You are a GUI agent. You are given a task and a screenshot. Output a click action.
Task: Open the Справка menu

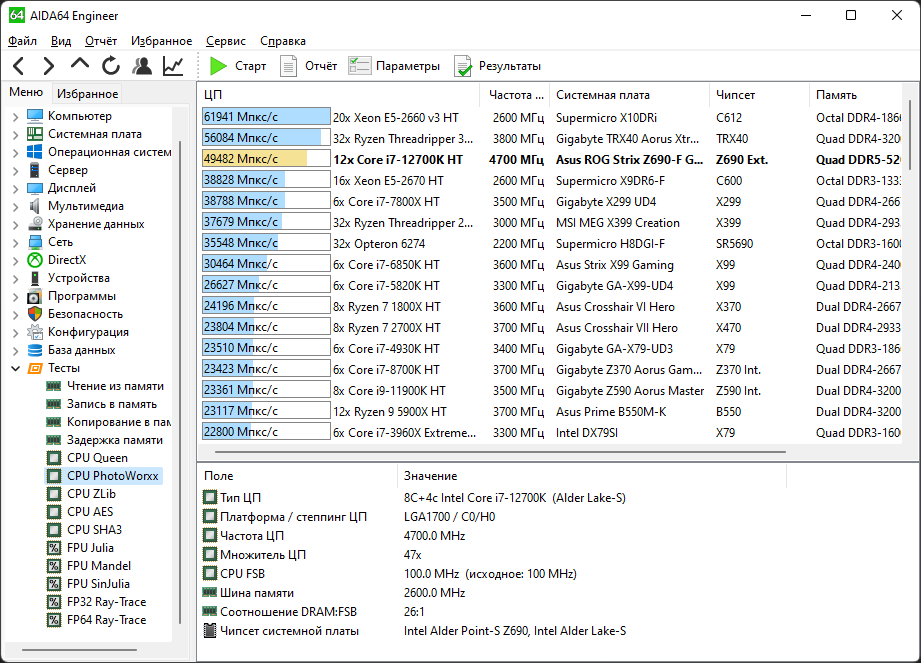[x=283, y=41]
